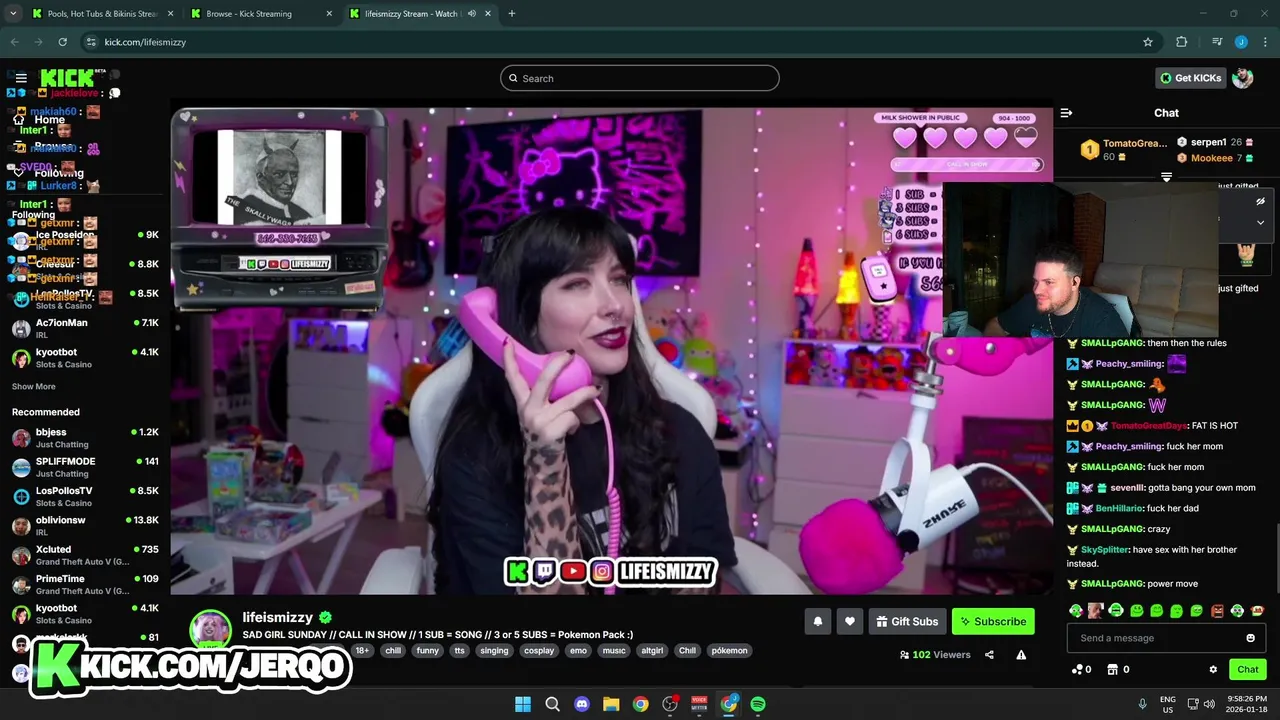Follow channel with the heart button
The width and height of the screenshot is (1280, 720).
click(x=850, y=621)
